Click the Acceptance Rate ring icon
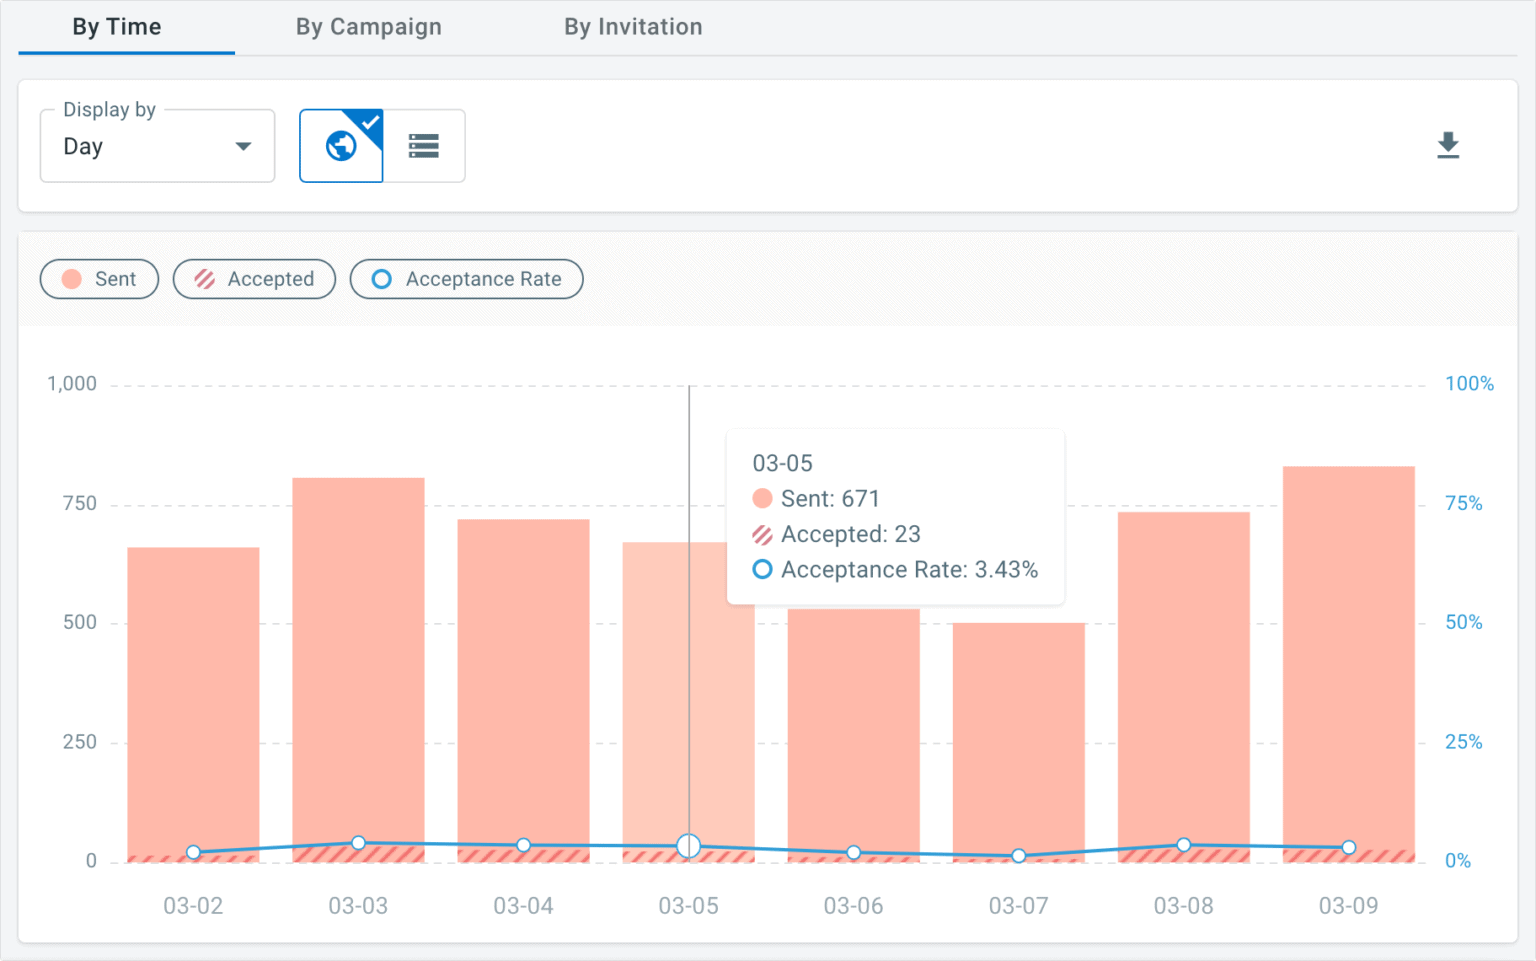The width and height of the screenshot is (1536, 961). click(382, 279)
